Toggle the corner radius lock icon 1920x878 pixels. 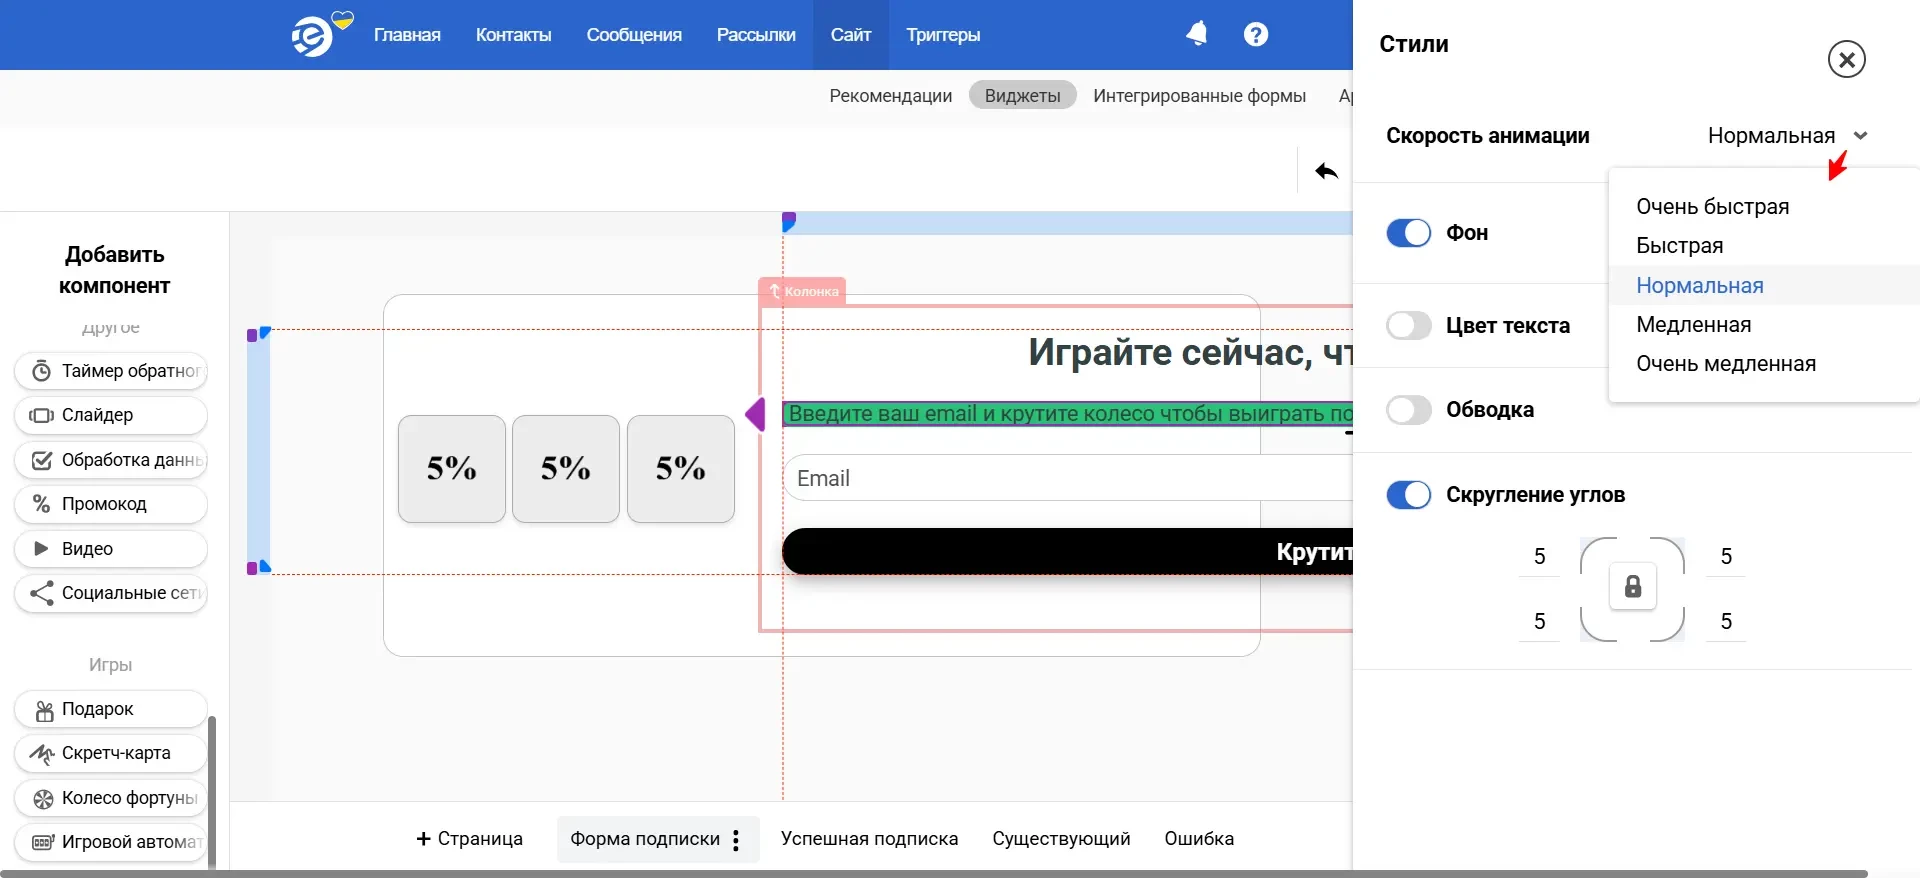click(1632, 587)
